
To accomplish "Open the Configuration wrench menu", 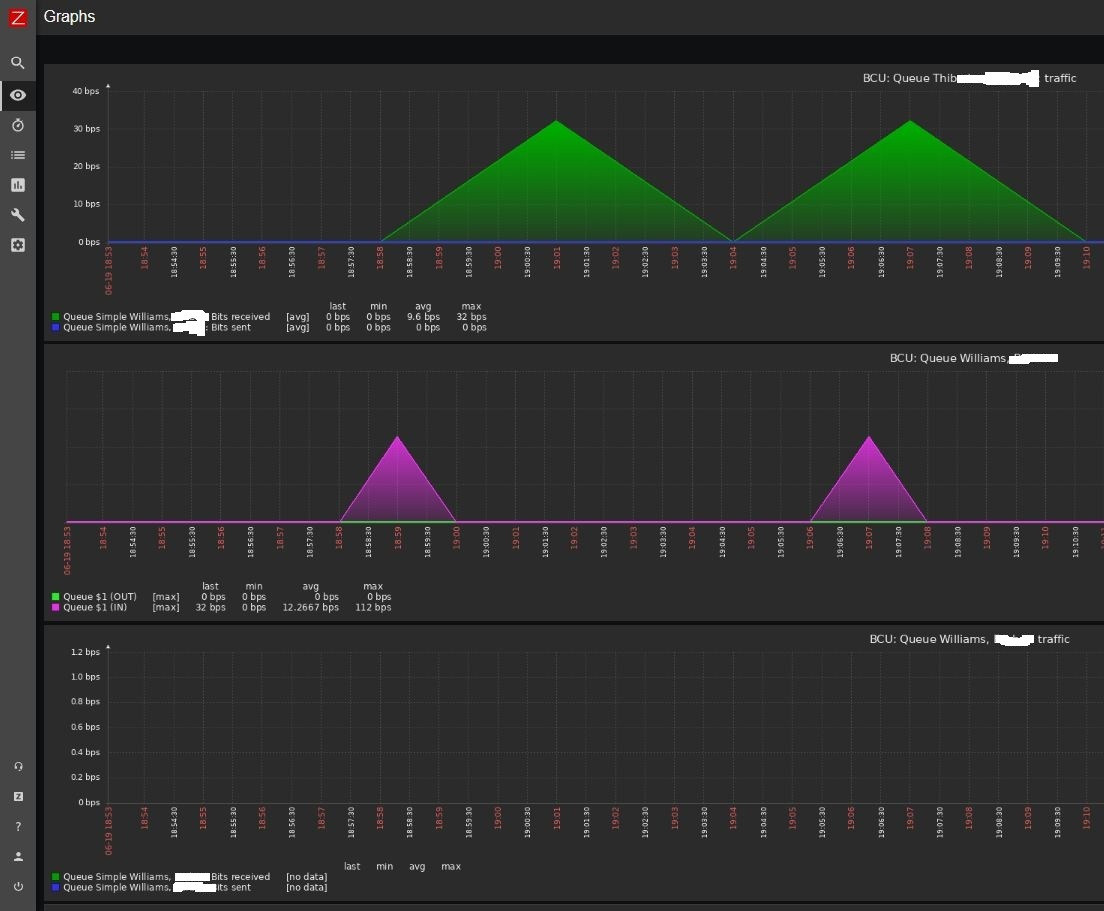I will point(18,215).
